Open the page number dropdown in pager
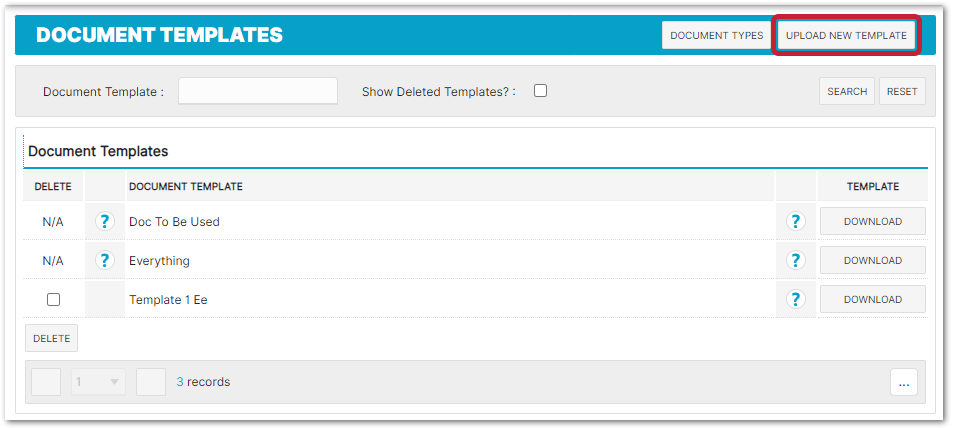The height and width of the screenshot is (429, 954). [x=98, y=382]
